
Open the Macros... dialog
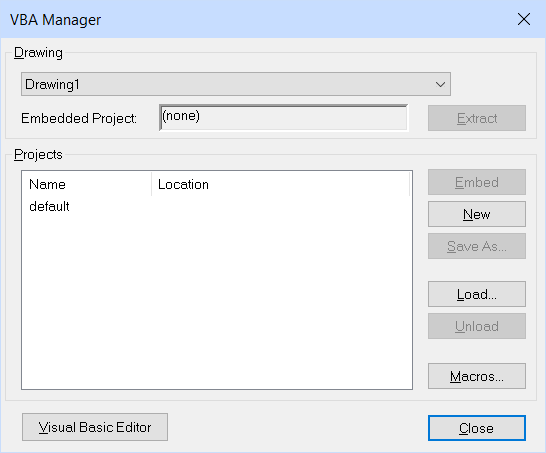coord(477,376)
